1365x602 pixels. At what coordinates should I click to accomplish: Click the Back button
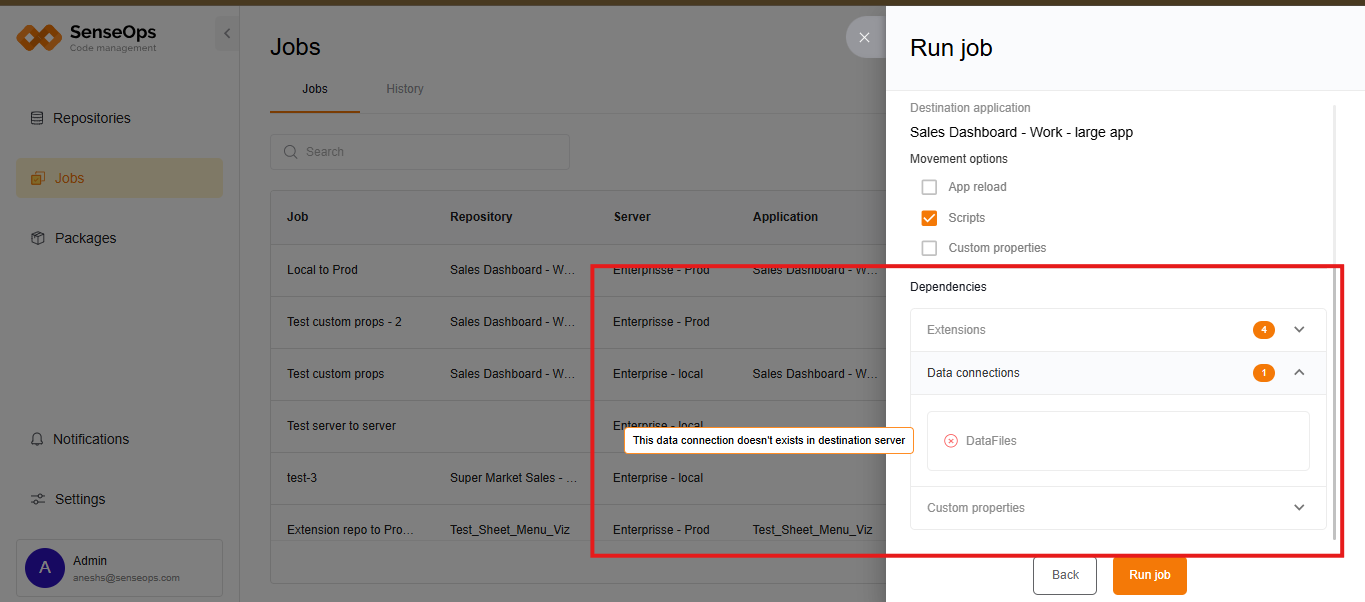click(1066, 575)
